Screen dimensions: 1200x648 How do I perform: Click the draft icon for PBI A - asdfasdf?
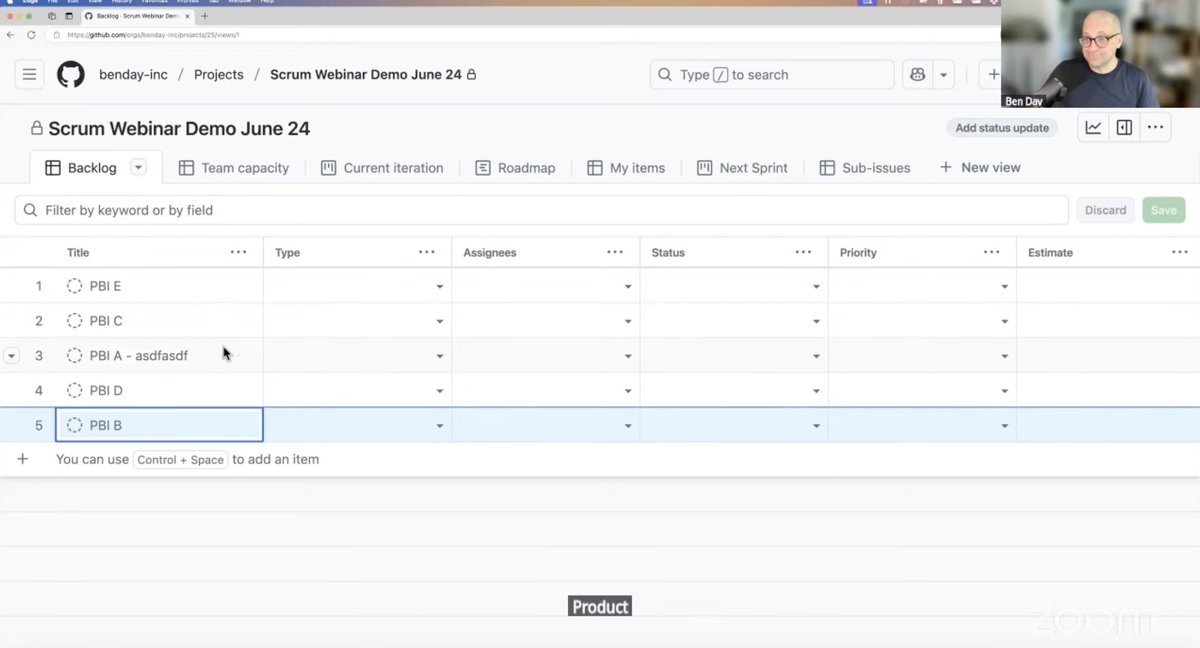pyautogui.click(x=74, y=356)
